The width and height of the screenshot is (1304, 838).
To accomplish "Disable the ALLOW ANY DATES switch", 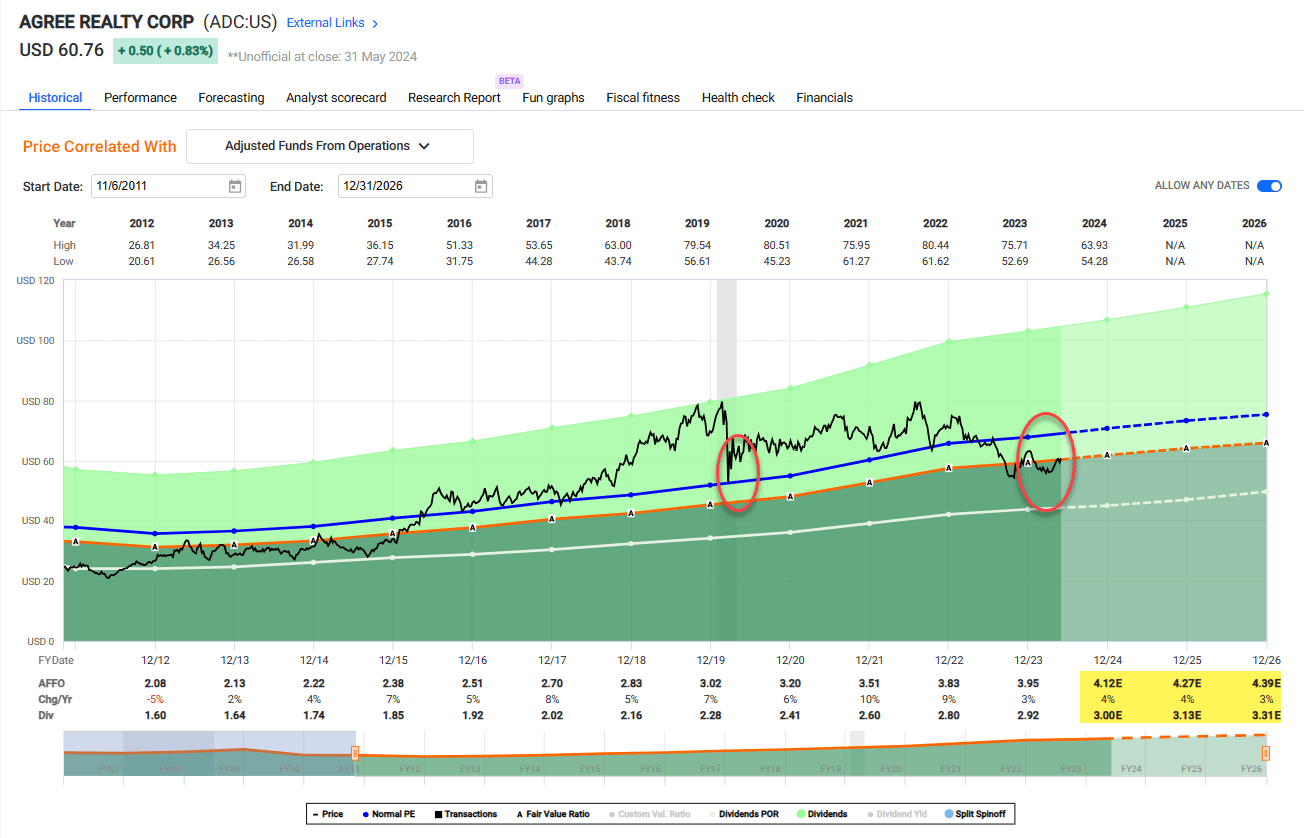I will (x=1270, y=186).
